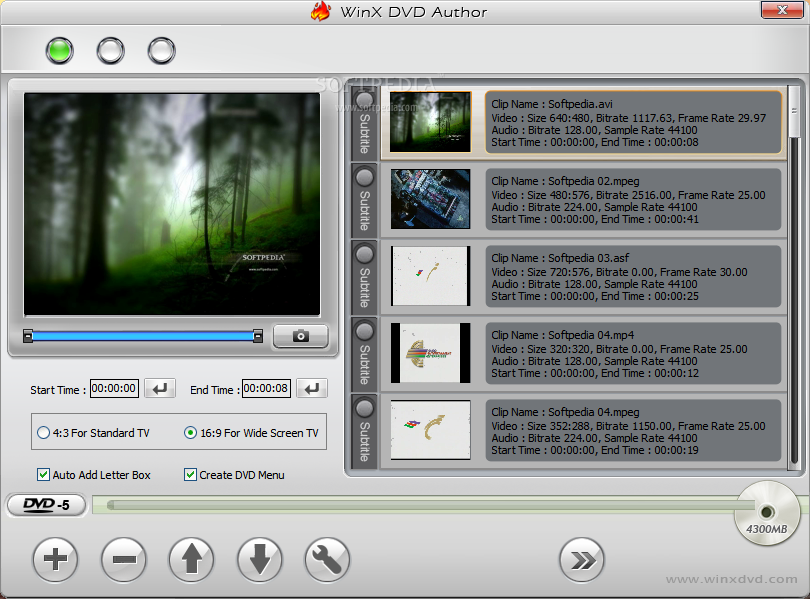Click Subtitle button for Softpedia 04.mp4
The image size is (810, 599).
pos(364,354)
